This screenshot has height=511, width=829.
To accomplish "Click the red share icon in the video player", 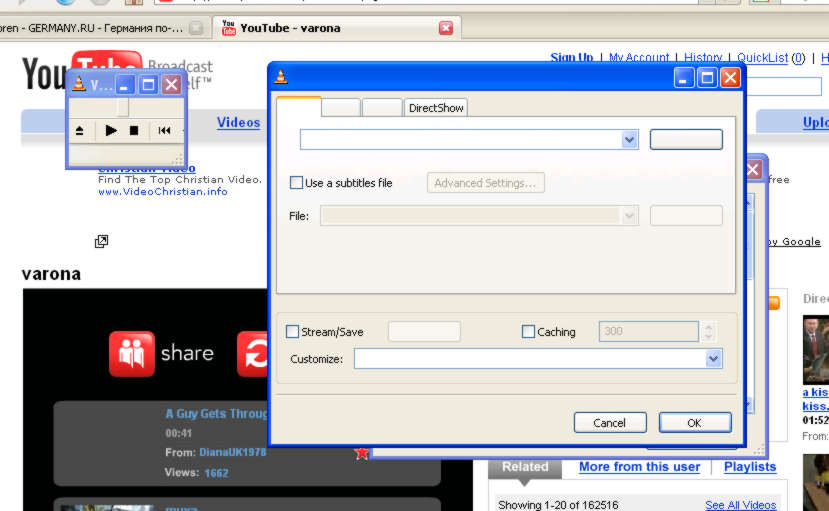I will pyautogui.click(x=132, y=354).
